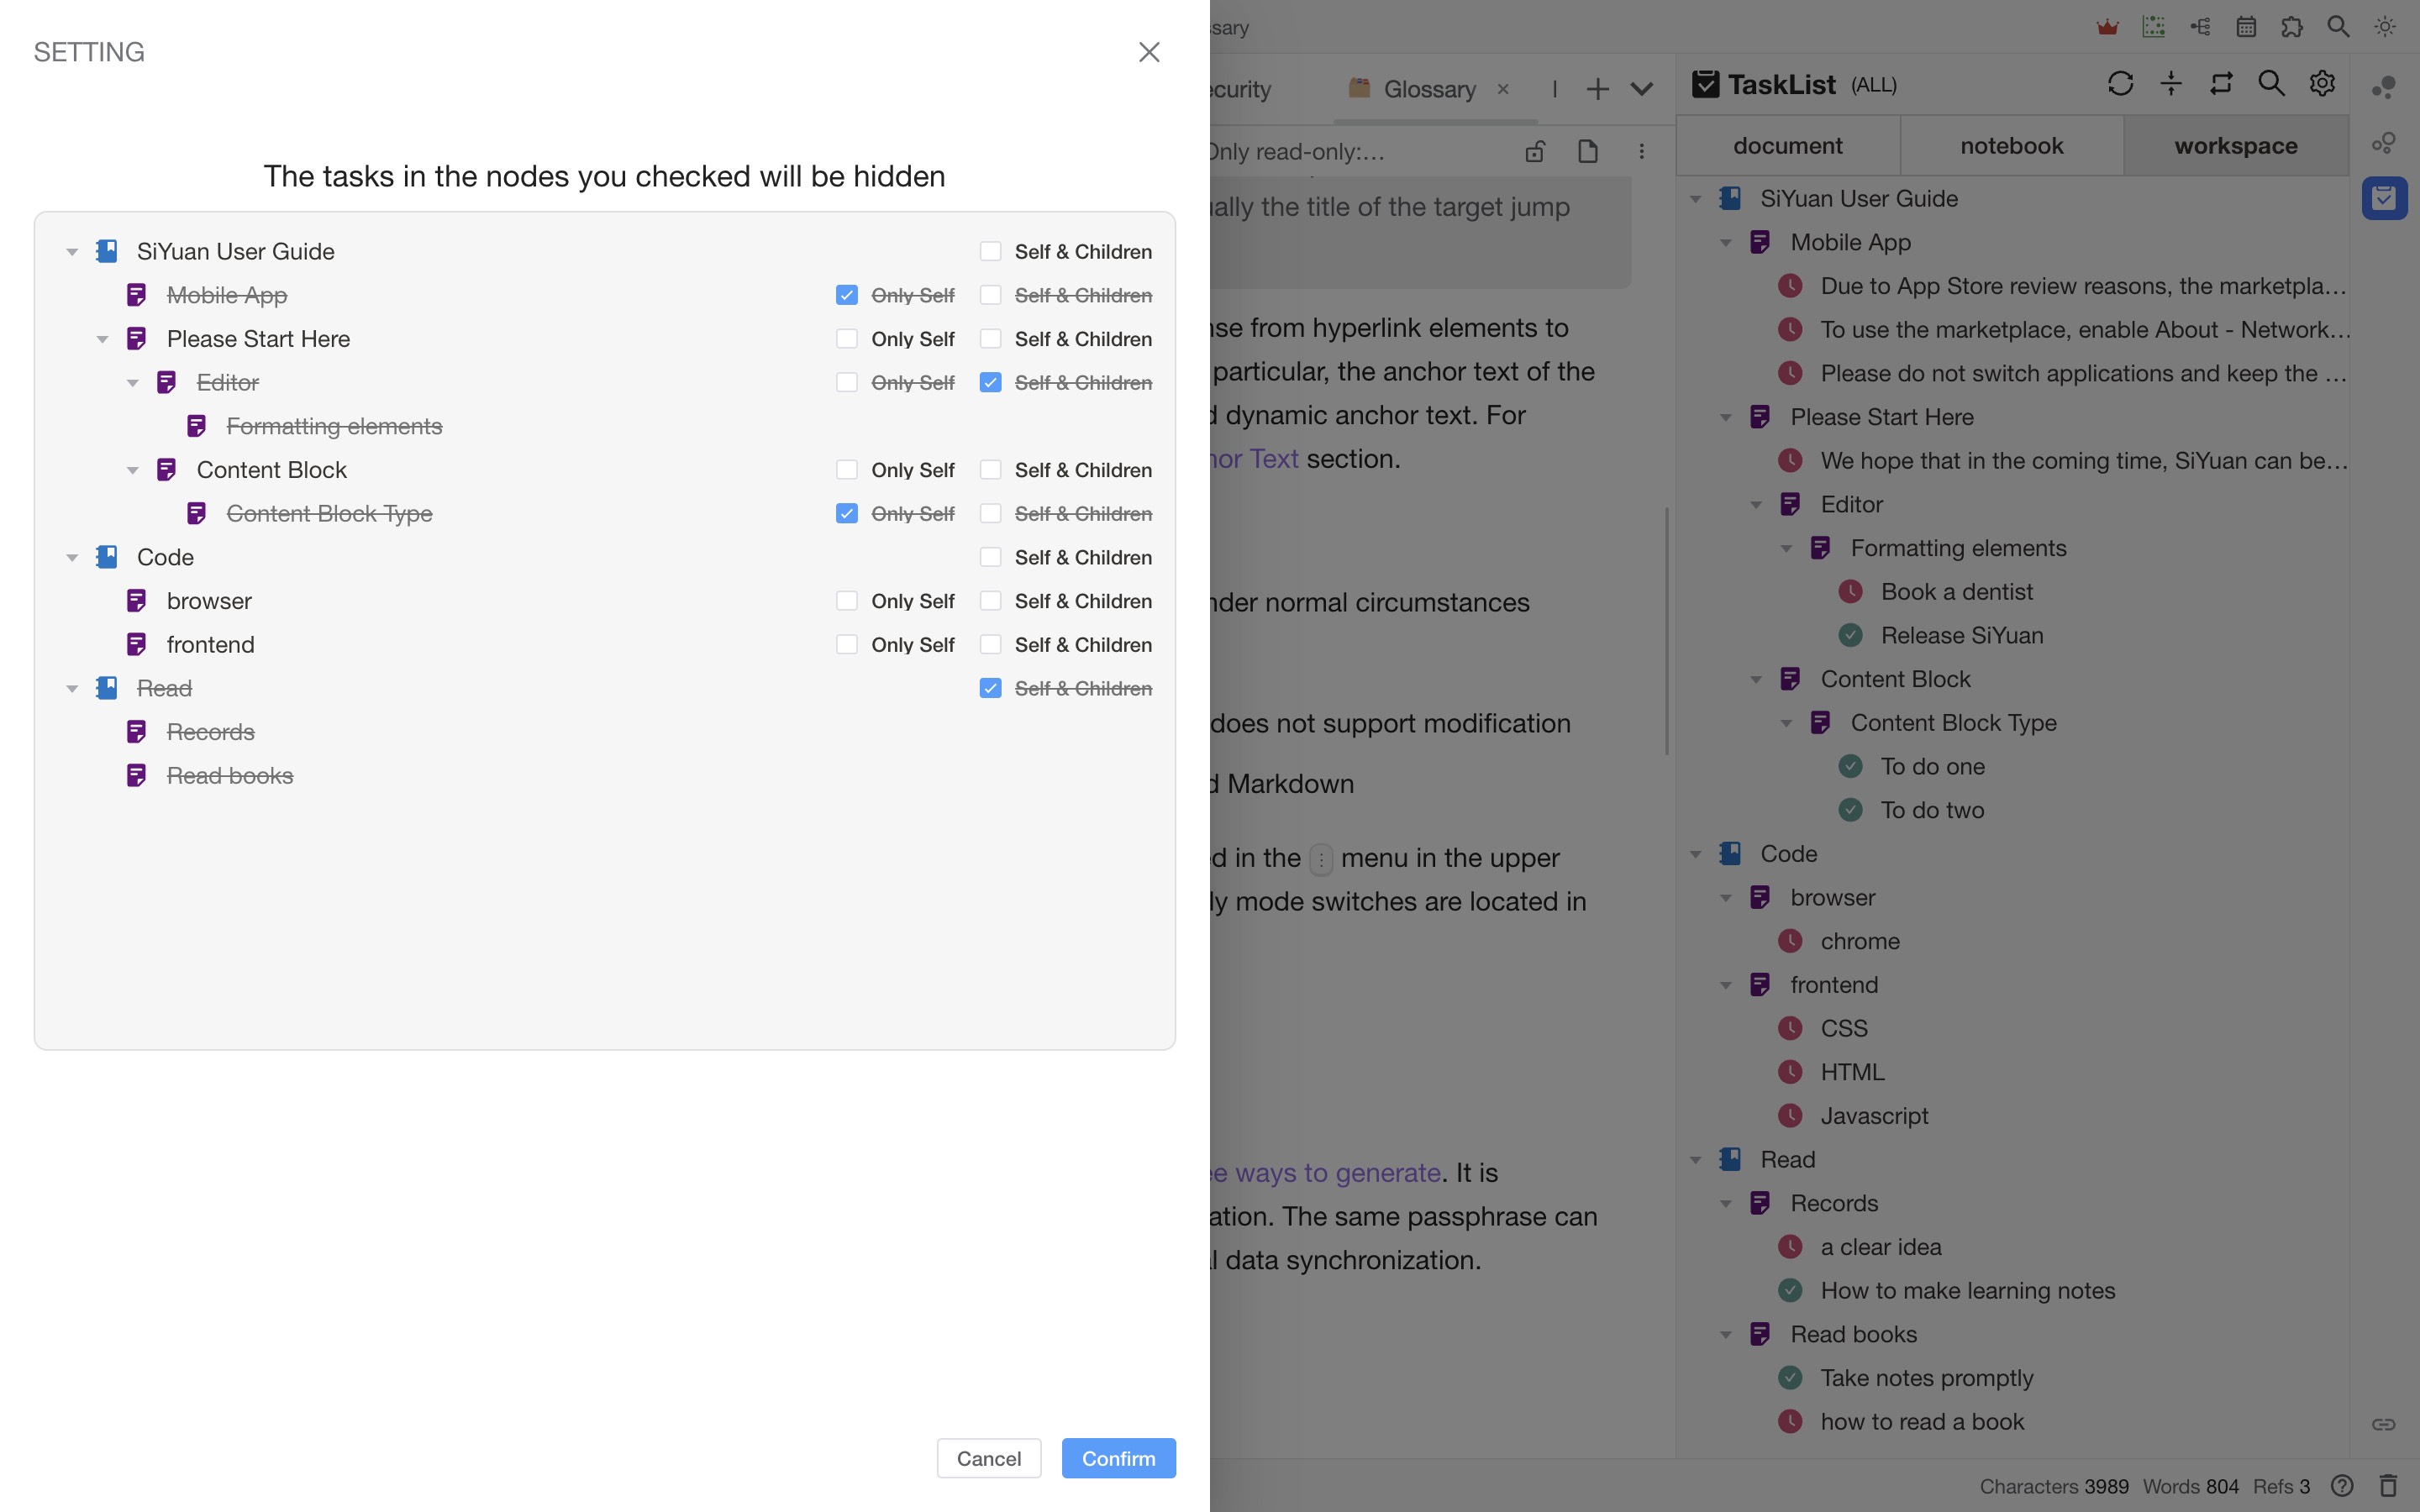Viewport: 2420px width, 1512px height.
Task: Click the TaskList refresh icon
Action: click(2120, 84)
